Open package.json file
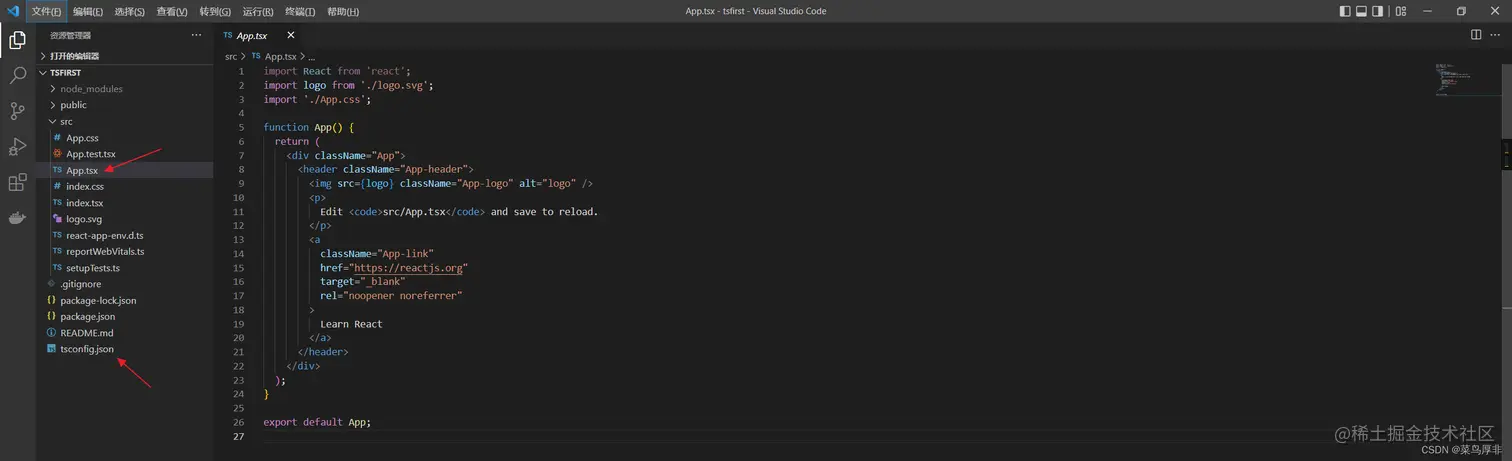 tap(125, 316)
